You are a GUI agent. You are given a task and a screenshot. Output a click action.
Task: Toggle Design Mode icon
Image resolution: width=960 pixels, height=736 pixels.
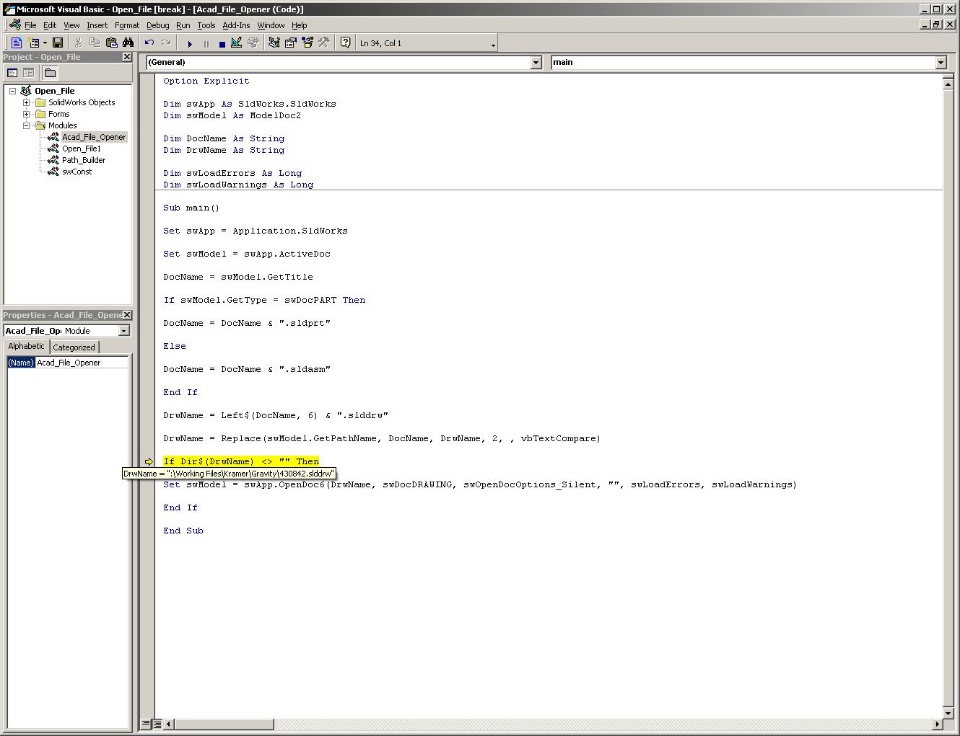(236, 43)
